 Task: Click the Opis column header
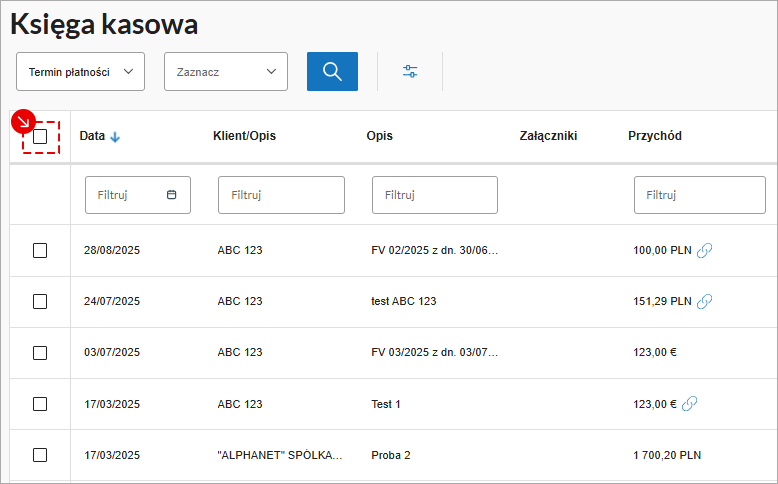(380, 136)
